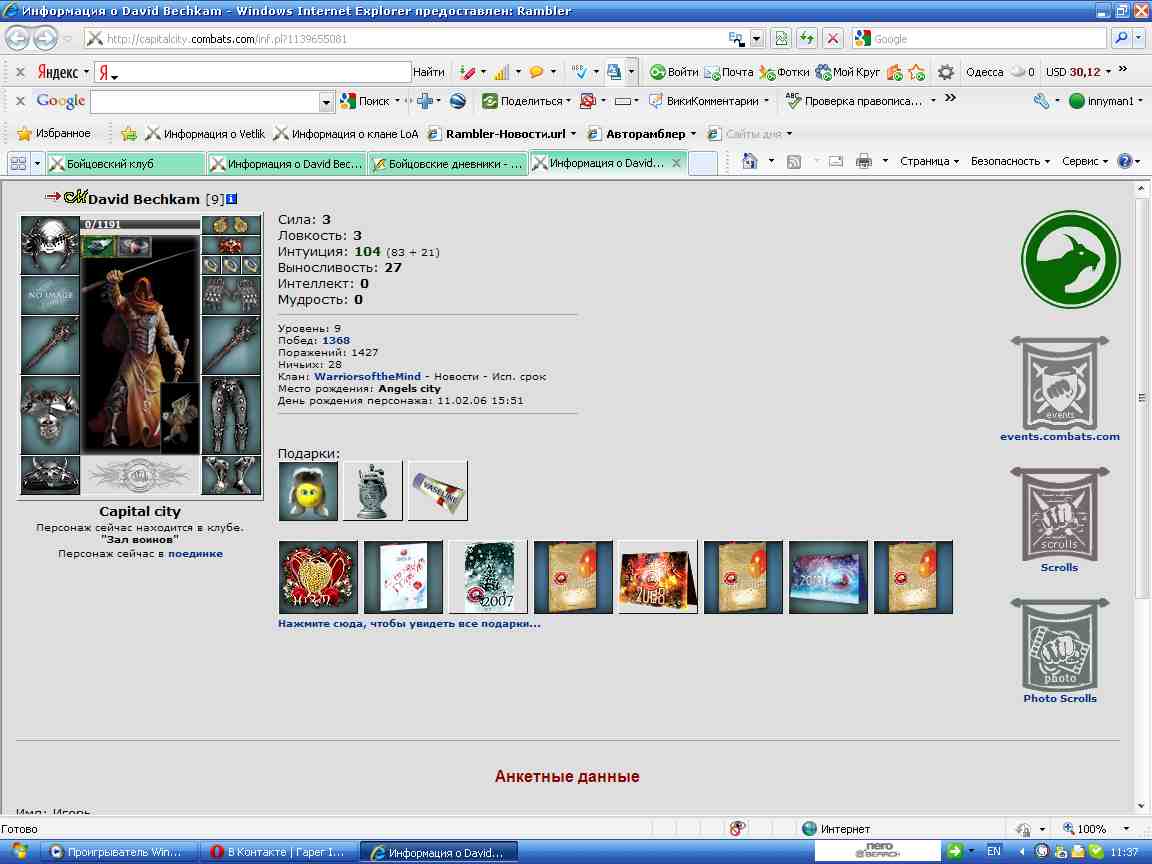Click the Yandex toolbar settings gear
This screenshot has width=1152, height=864.
coord(946,72)
